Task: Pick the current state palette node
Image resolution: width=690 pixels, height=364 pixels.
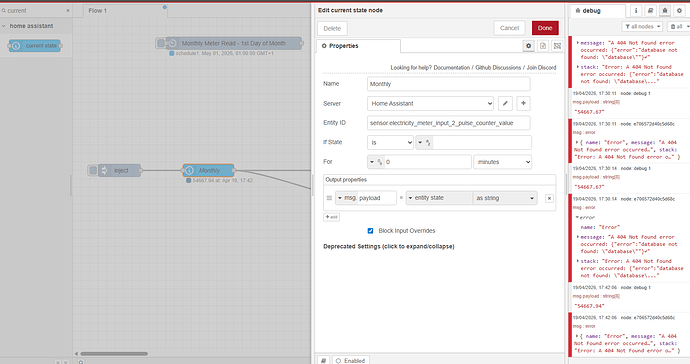Action: (35, 45)
